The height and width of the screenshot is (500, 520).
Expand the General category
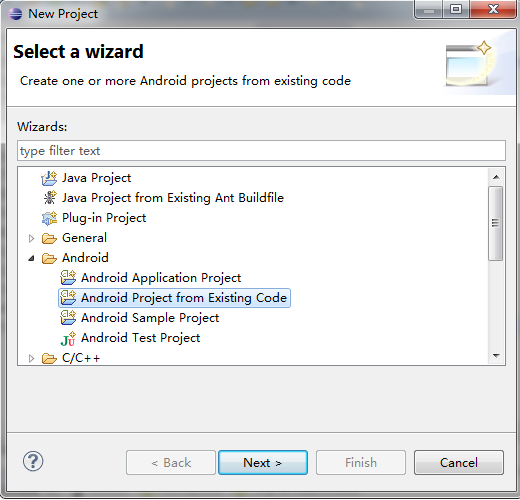[31, 238]
